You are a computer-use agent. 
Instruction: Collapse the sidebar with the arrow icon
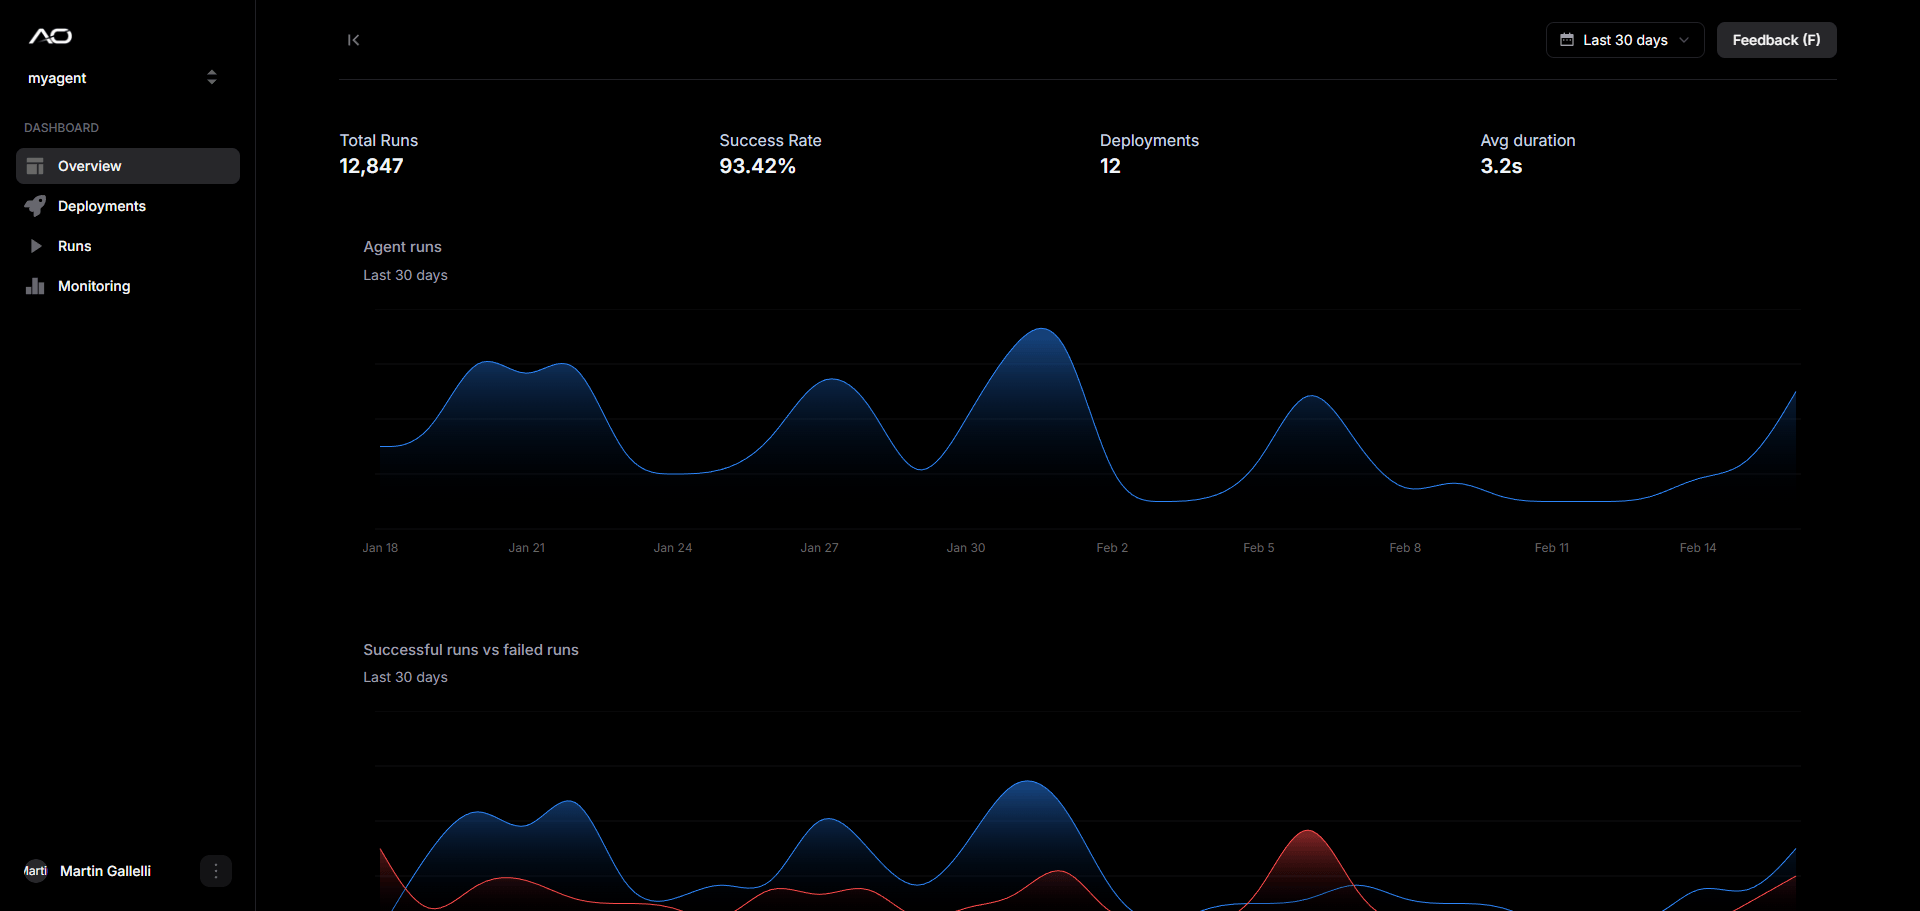pos(353,40)
